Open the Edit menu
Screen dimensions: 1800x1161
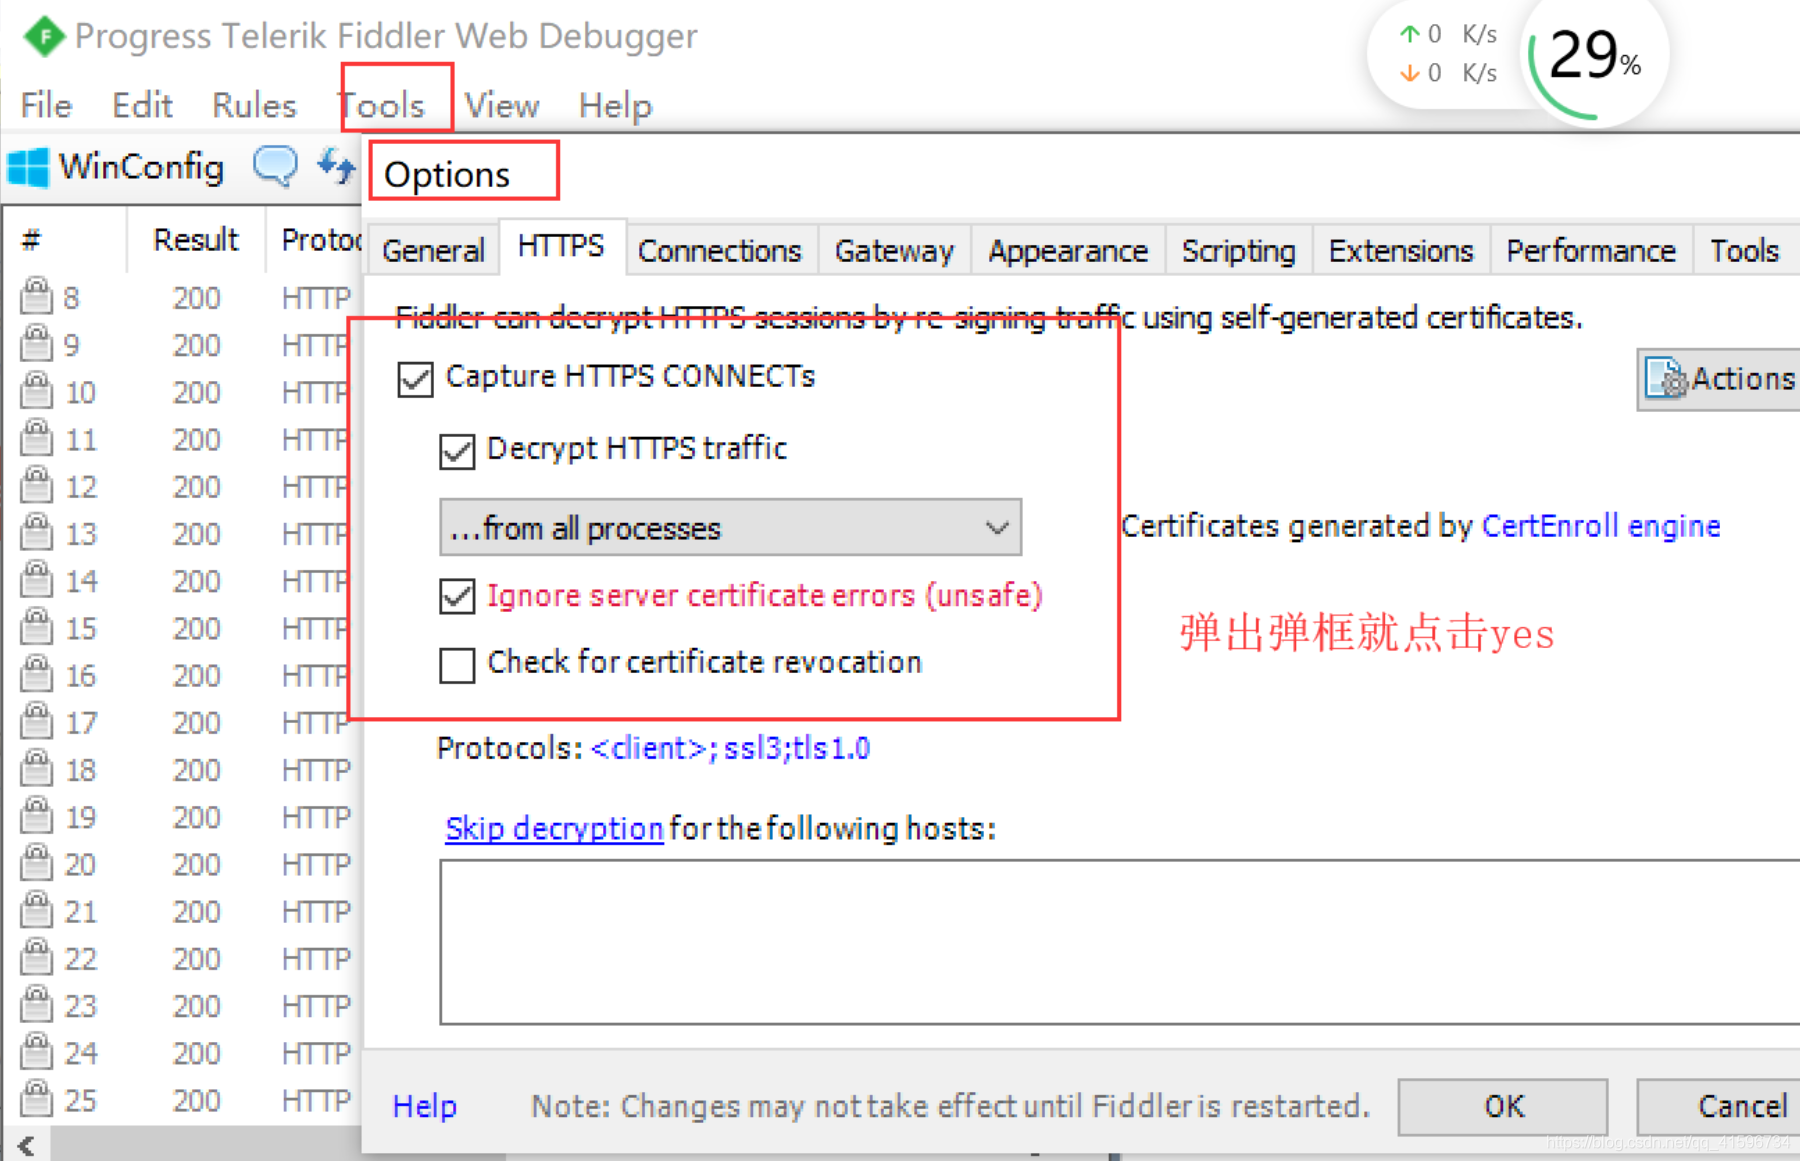pos(142,105)
